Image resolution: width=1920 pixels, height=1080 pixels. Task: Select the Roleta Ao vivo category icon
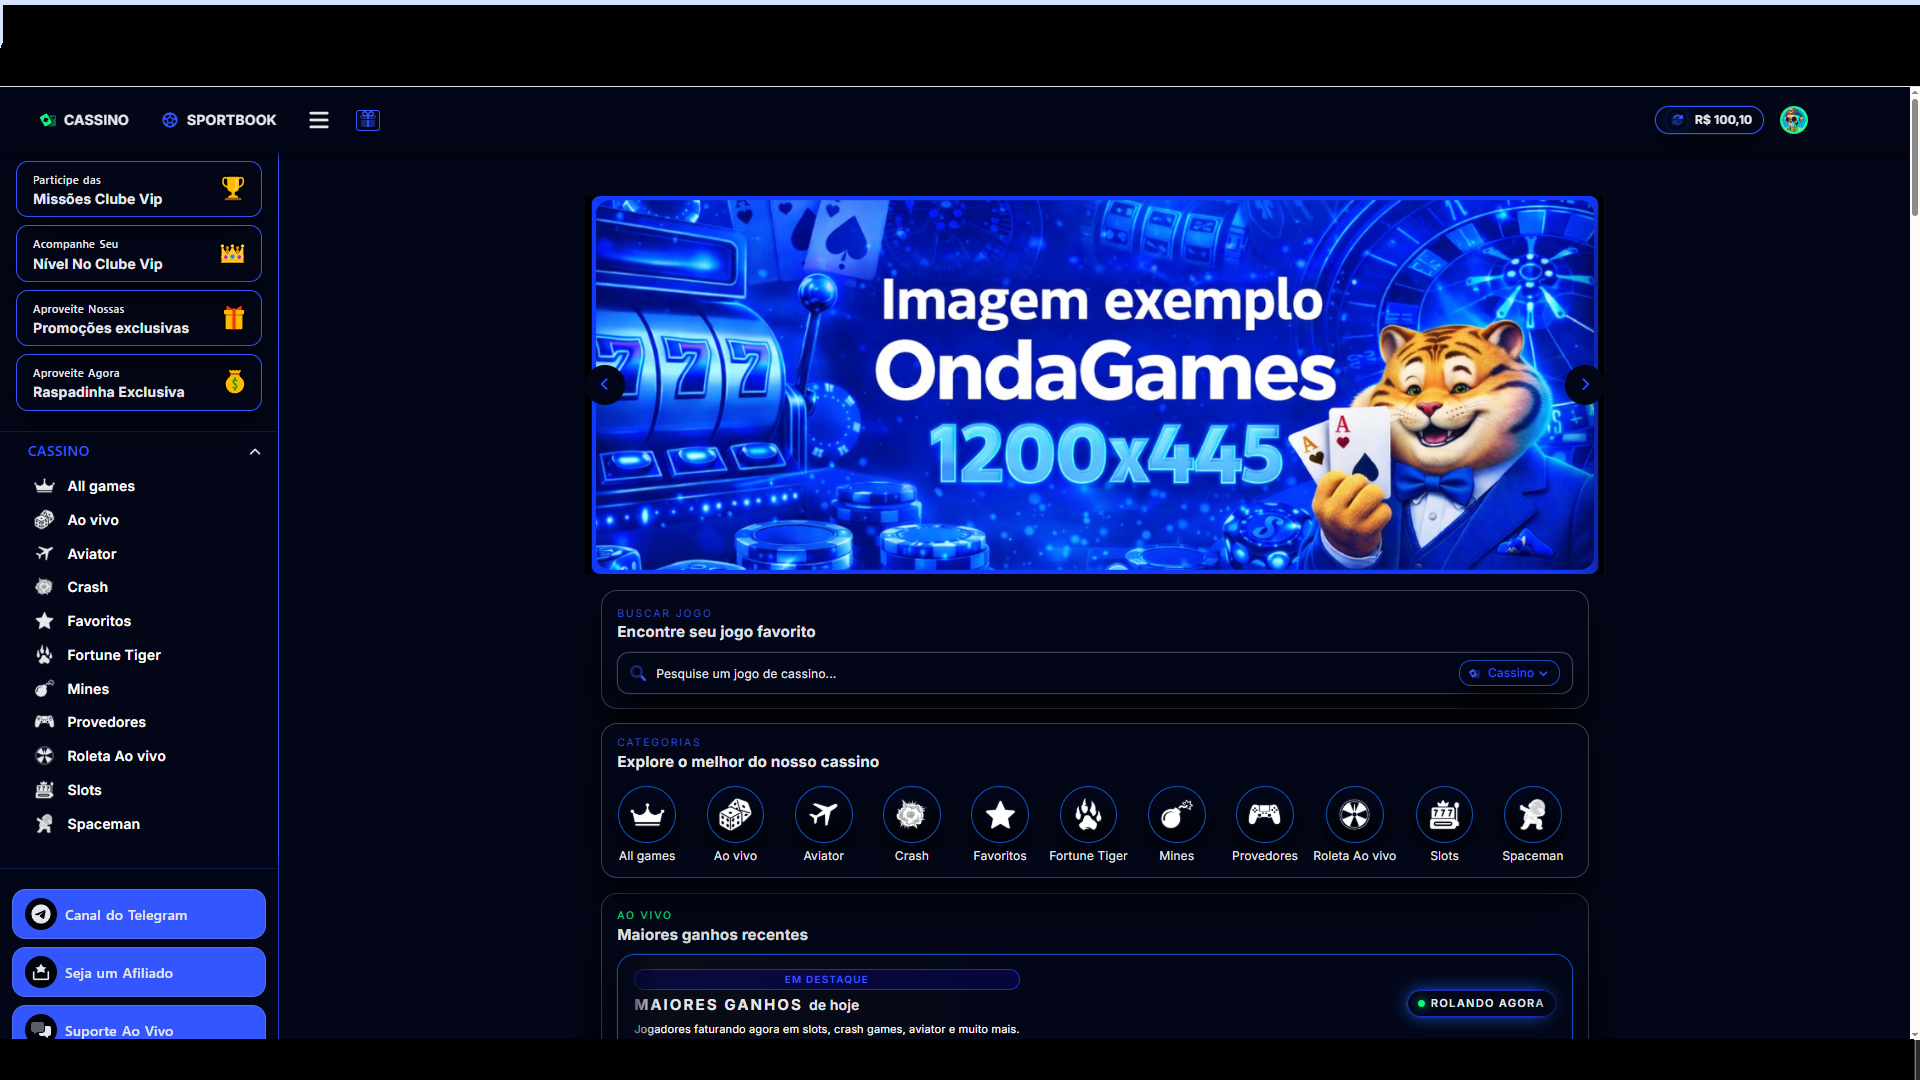[x=1354, y=814]
